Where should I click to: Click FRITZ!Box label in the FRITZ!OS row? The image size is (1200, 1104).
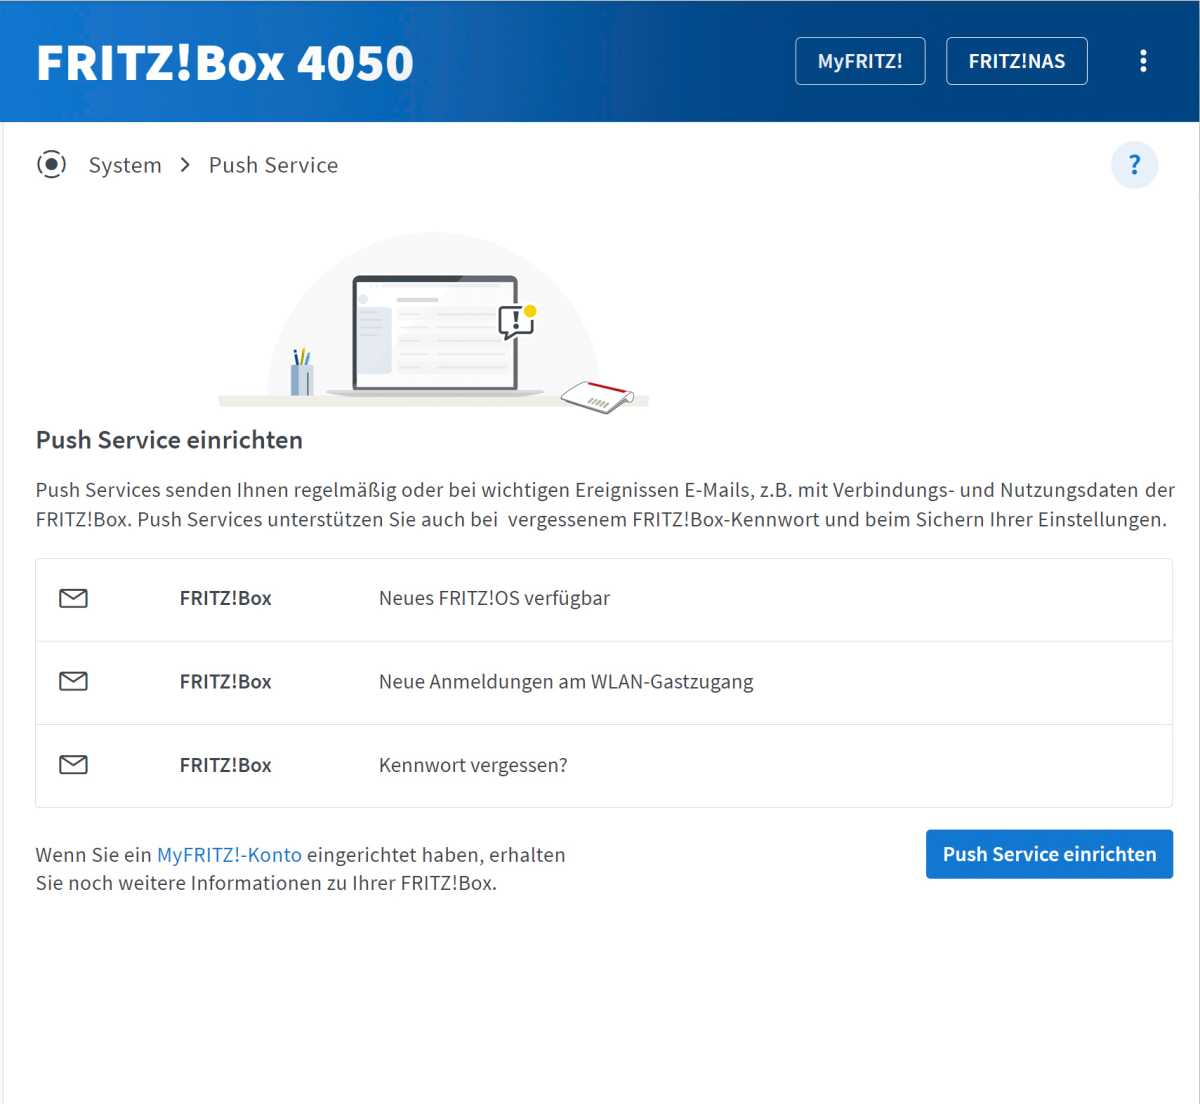pos(226,598)
